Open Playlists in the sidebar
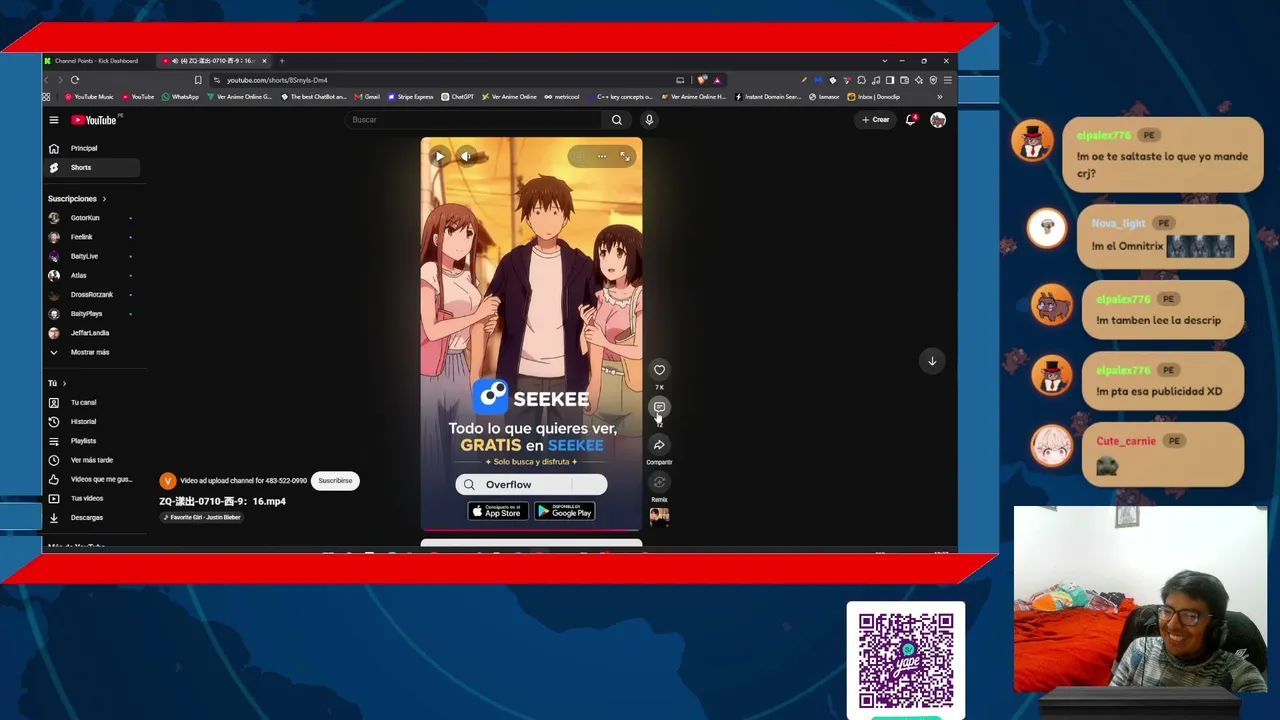Screen dimensions: 1280x720 click(x=91, y=441)
